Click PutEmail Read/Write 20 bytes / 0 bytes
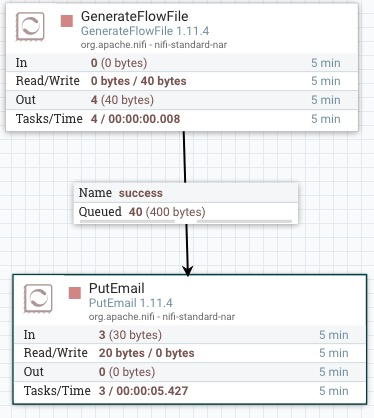Image resolution: width=374 pixels, height=418 pixels. point(147,353)
